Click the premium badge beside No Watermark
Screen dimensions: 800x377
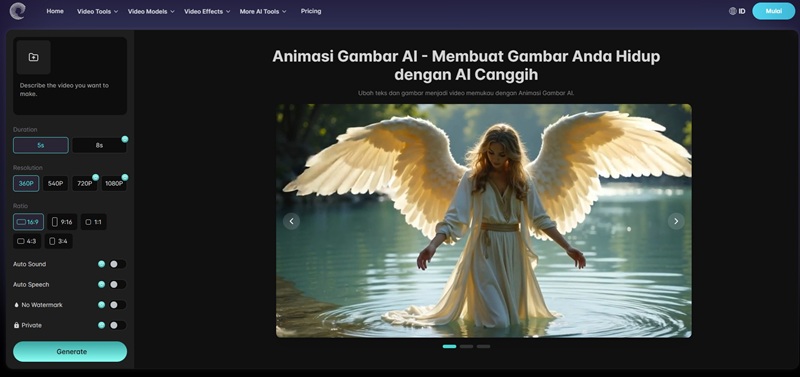[x=102, y=305]
